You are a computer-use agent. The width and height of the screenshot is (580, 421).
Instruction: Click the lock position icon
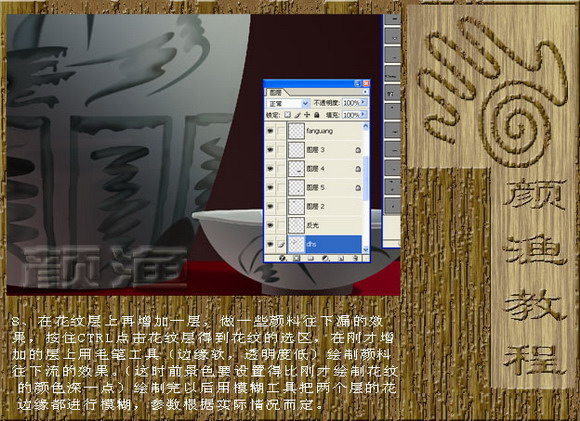307,115
